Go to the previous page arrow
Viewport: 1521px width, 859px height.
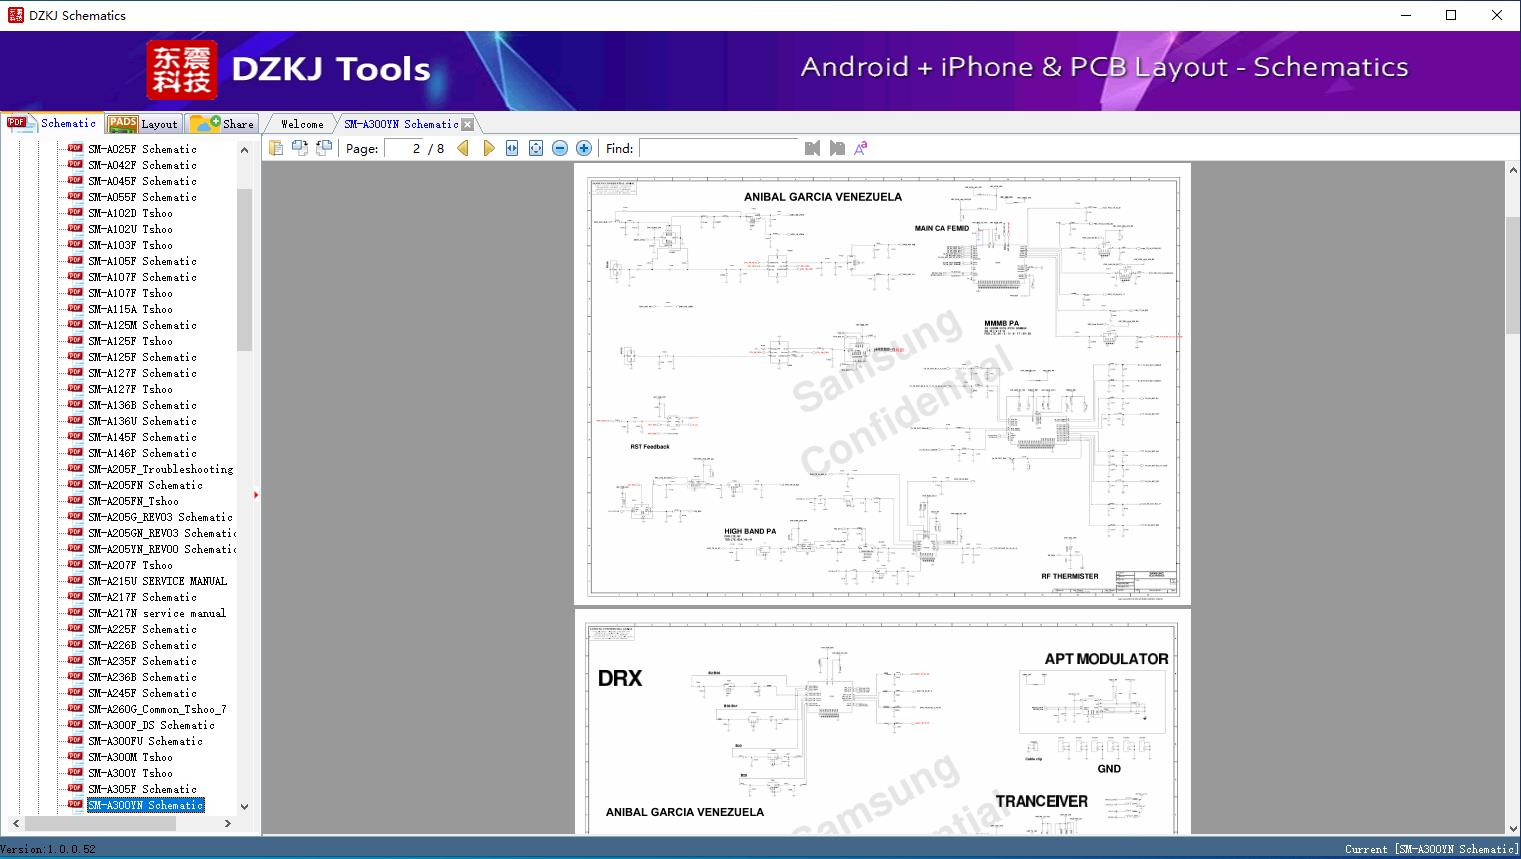pos(463,148)
